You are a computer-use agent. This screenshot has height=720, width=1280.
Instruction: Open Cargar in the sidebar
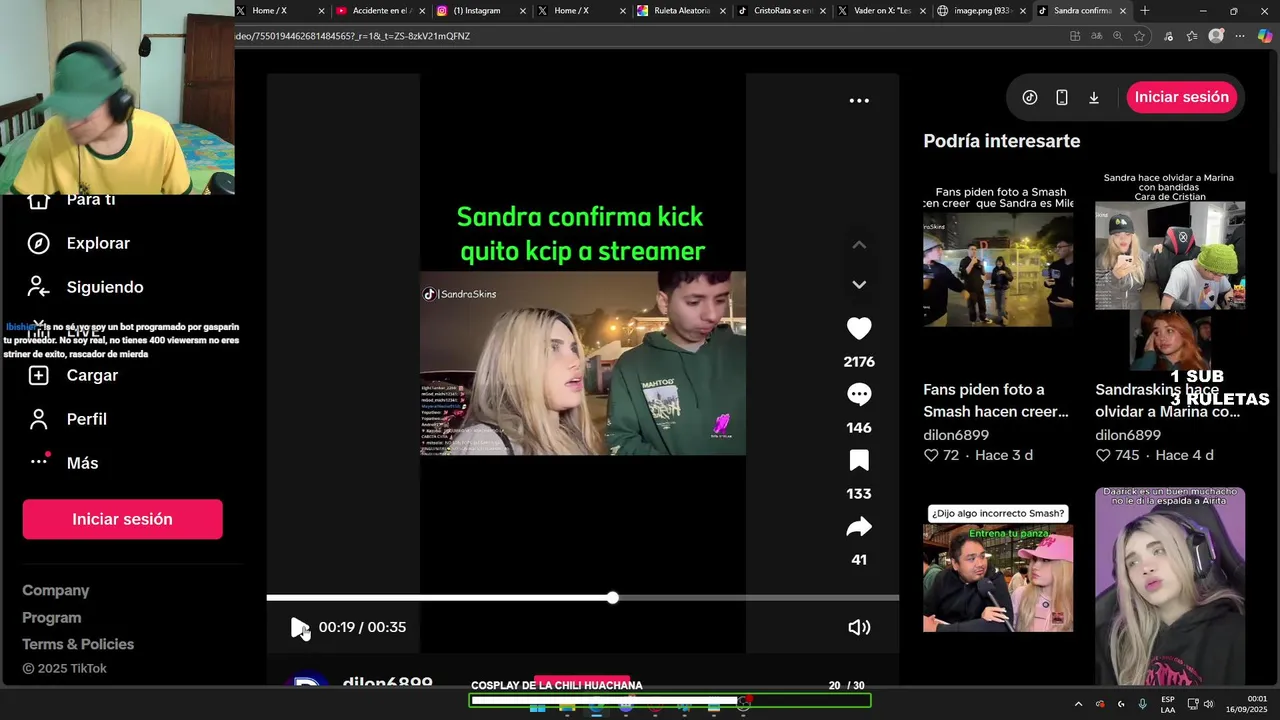pos(92,375)
